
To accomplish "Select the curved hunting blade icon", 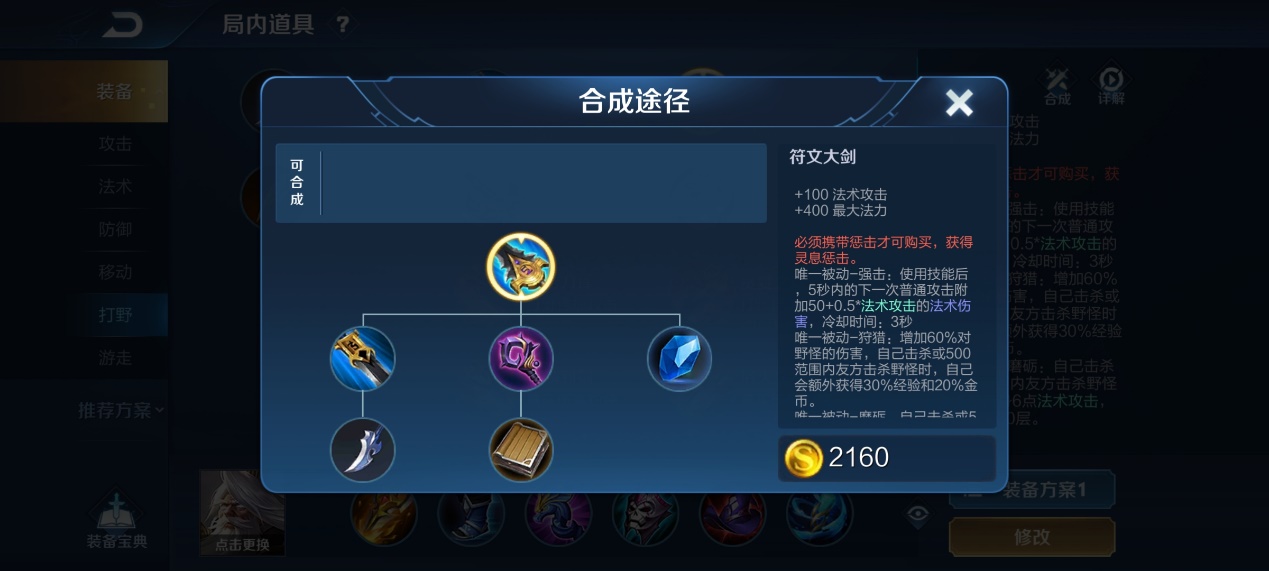I will (x=363, y=449).
